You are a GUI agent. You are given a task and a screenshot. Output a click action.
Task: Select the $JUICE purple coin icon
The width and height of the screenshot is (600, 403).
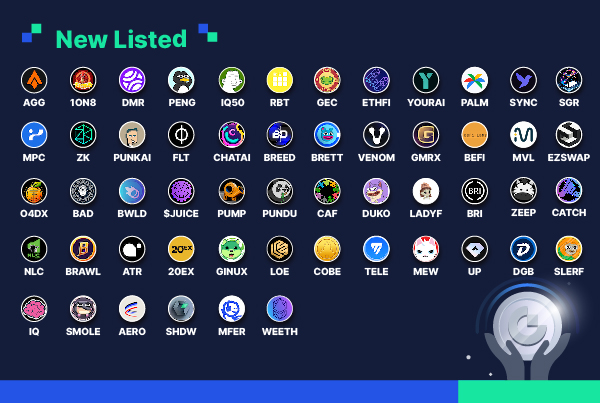pyautogui.click(x=181, y=191)
